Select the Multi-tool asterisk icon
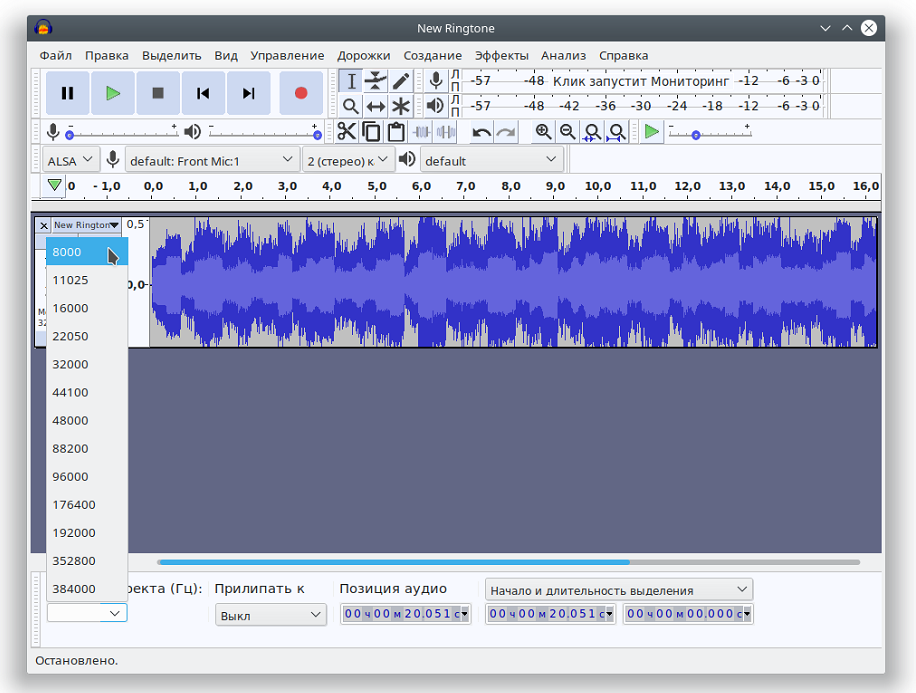Screen dimensions: 916x693 tap(401, 106)
